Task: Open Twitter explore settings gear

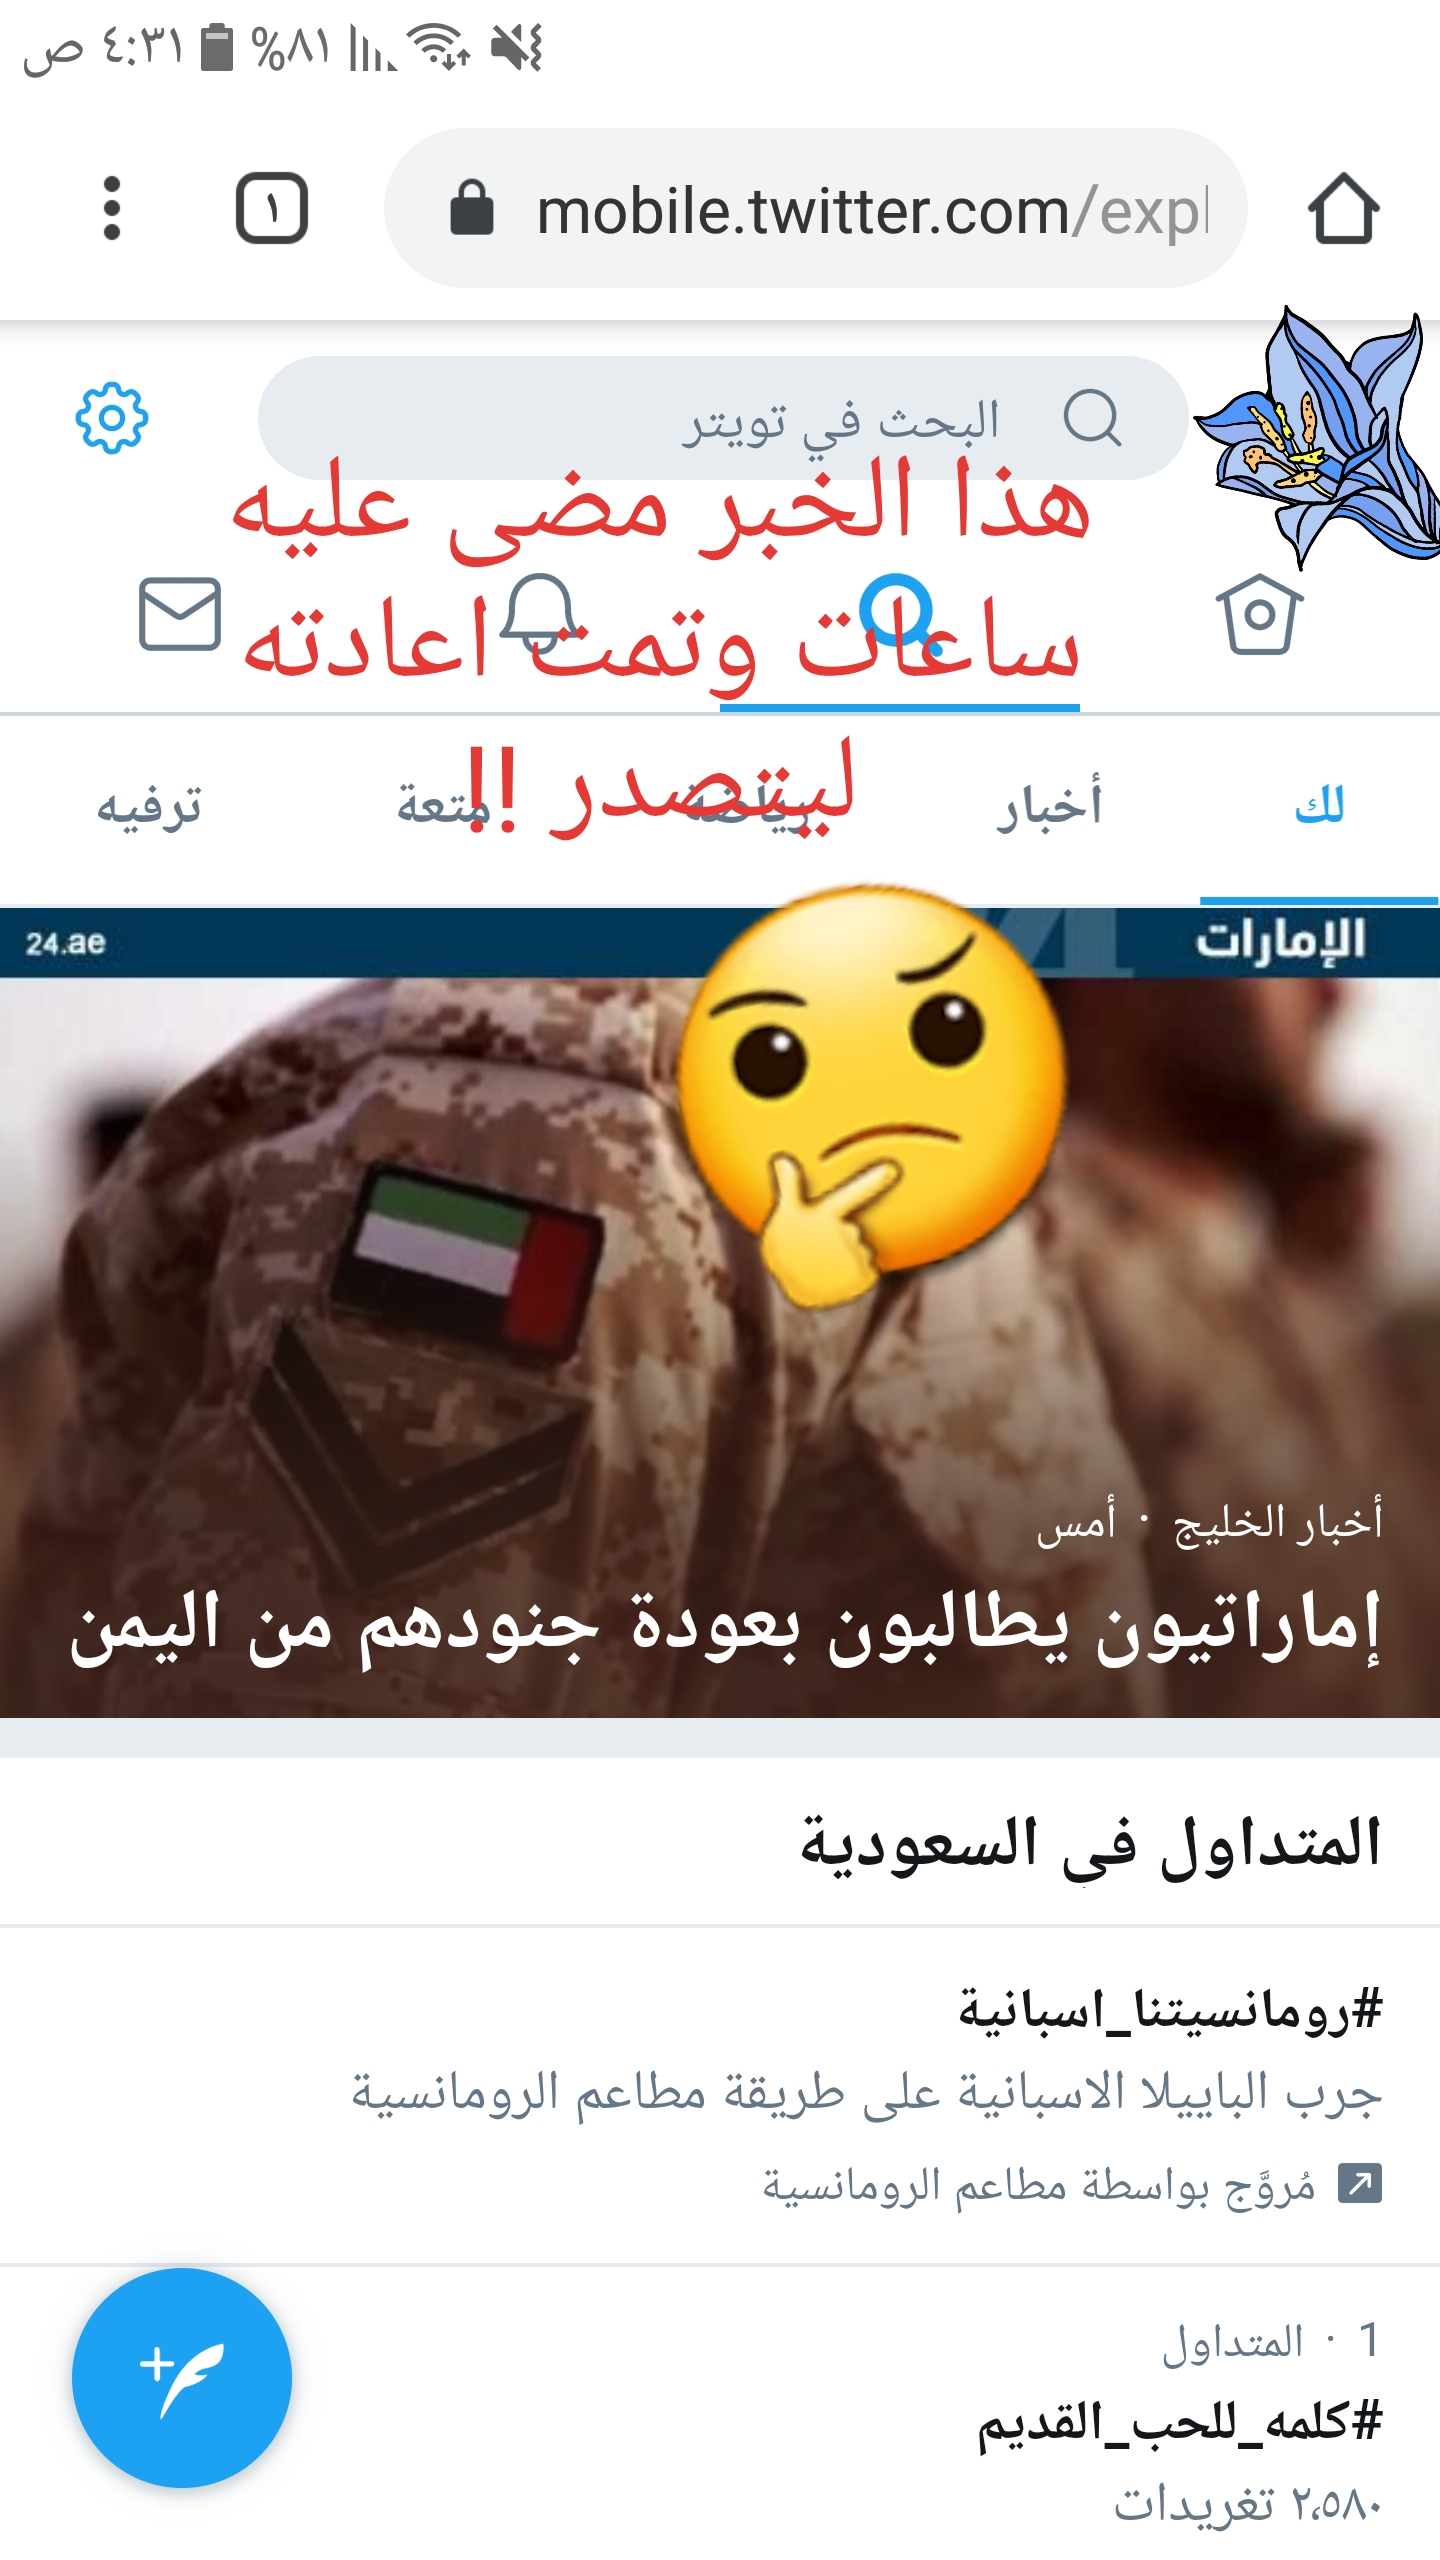Action: [x=112, y=418]
